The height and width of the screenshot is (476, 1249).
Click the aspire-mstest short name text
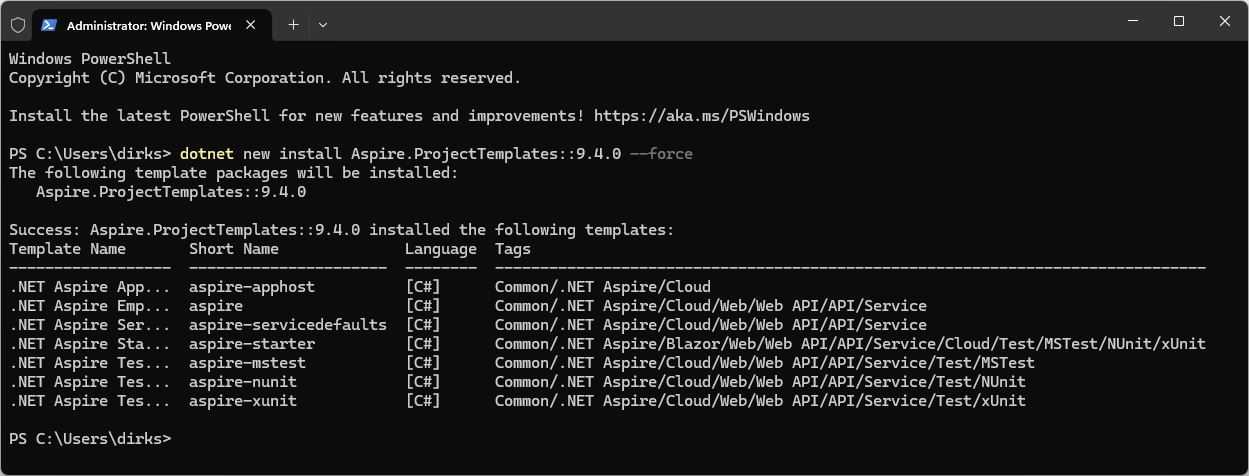247,363
